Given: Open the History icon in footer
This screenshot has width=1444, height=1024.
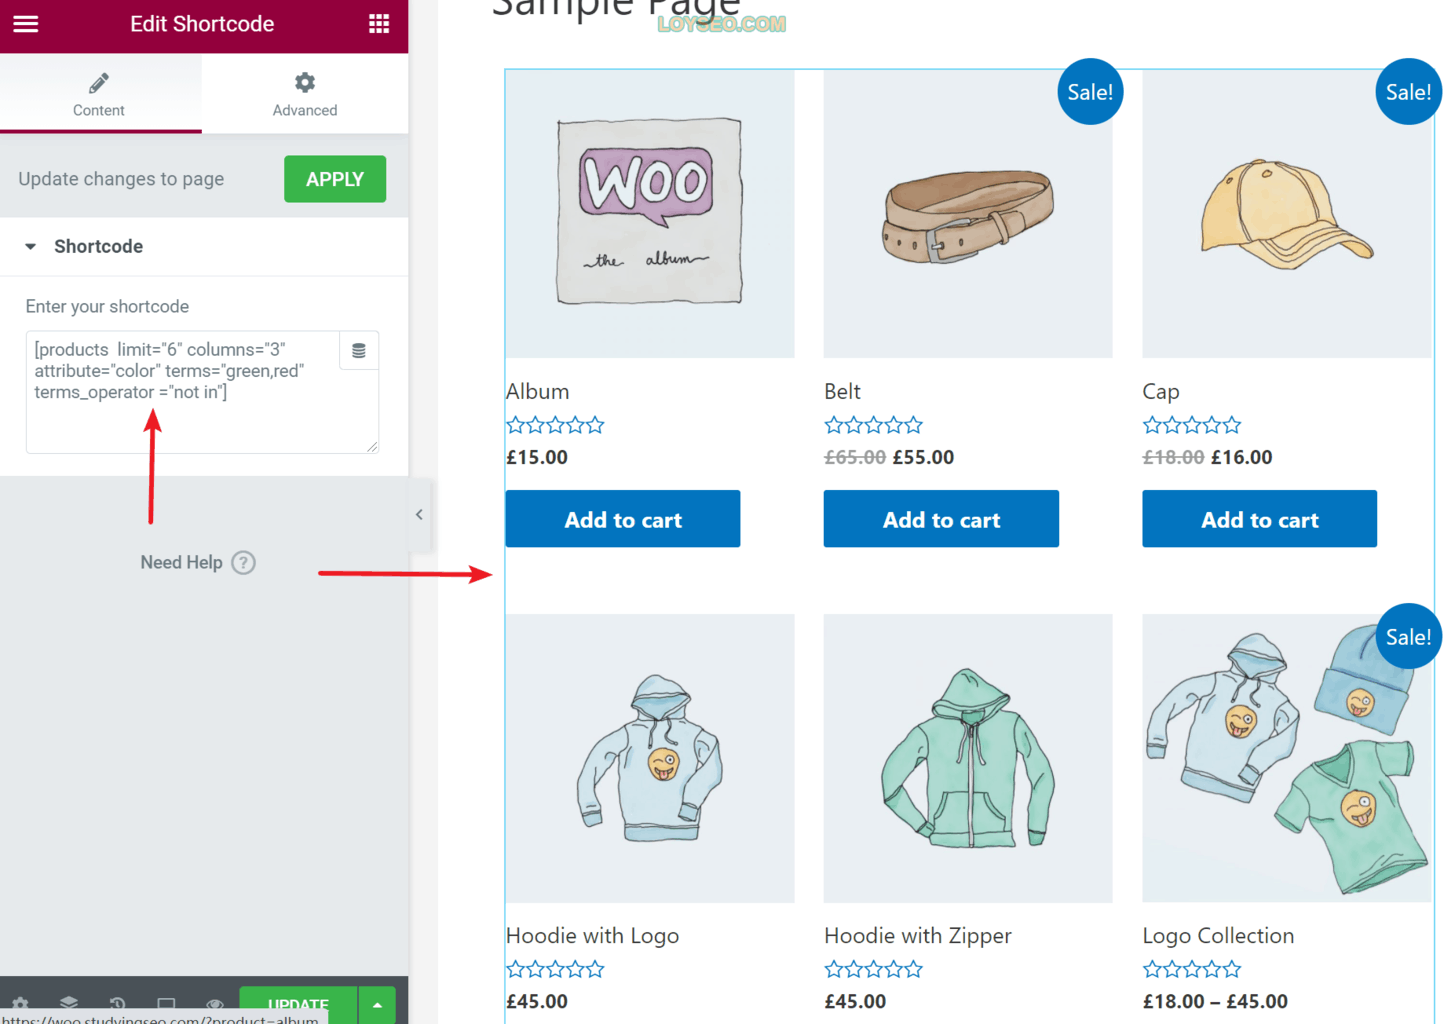Looking at the screenshot, I should point(117,1004).
